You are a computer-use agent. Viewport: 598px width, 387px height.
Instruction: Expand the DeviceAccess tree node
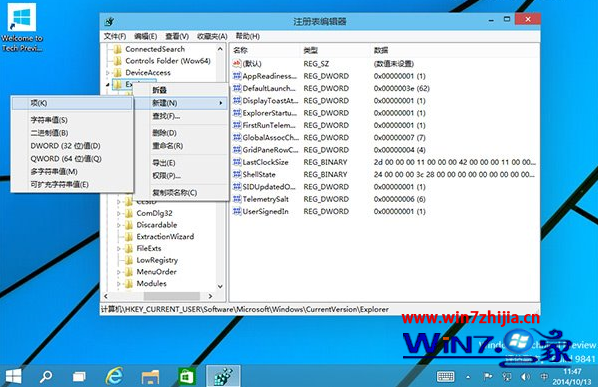click(108, 72)
